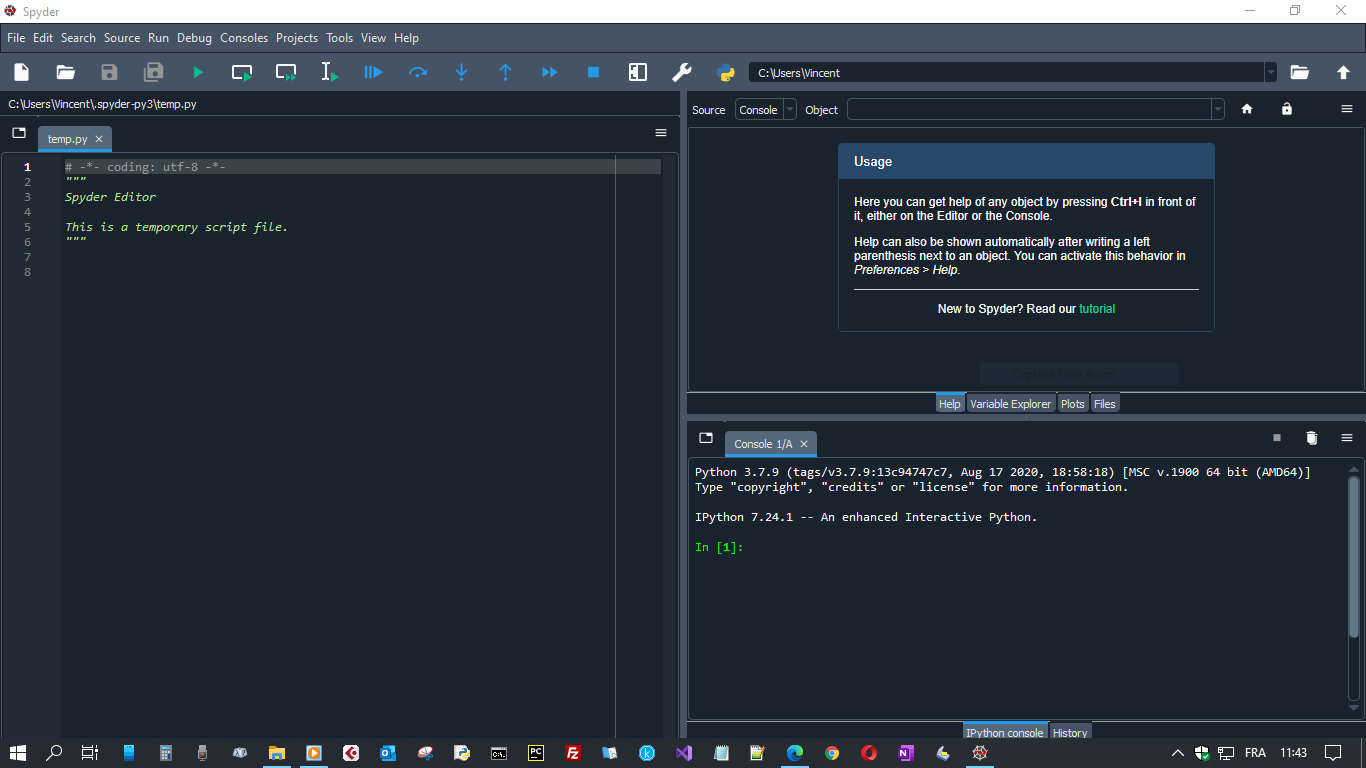Screen dimensions: 1366x768
Task: Step over current line debug icon
Action: [418, 72]
